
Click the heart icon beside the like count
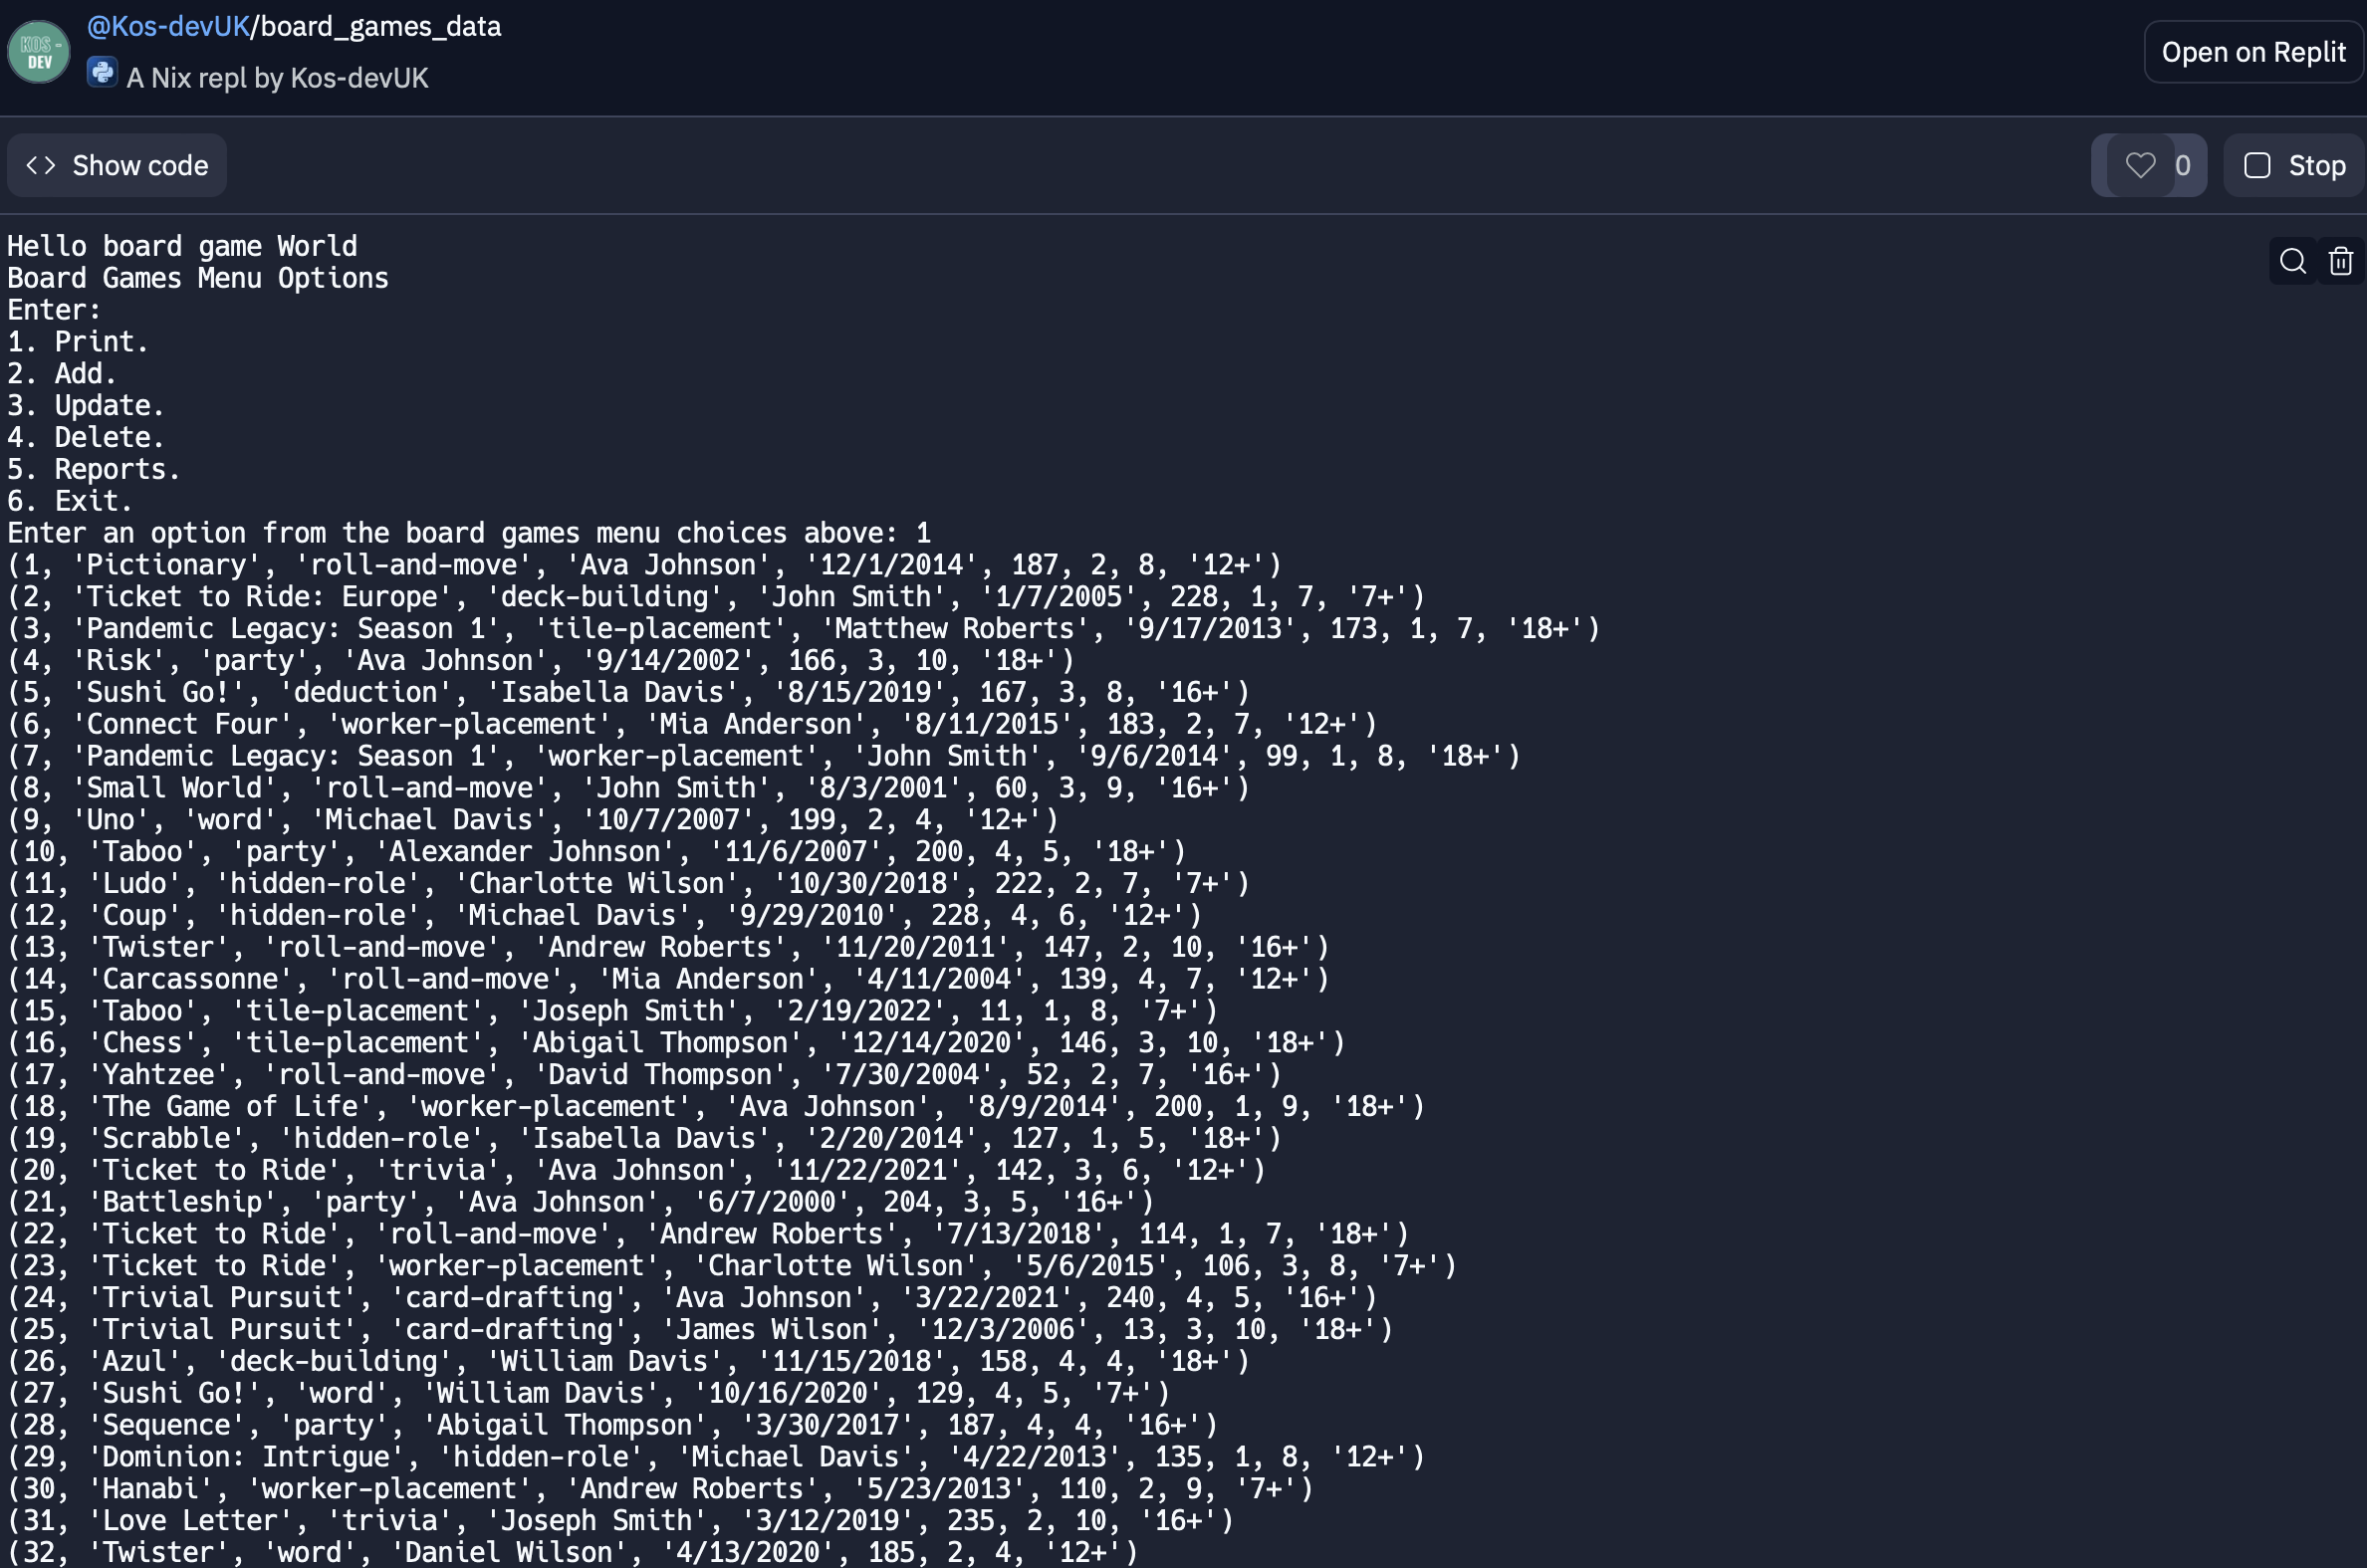[2140, 165]
